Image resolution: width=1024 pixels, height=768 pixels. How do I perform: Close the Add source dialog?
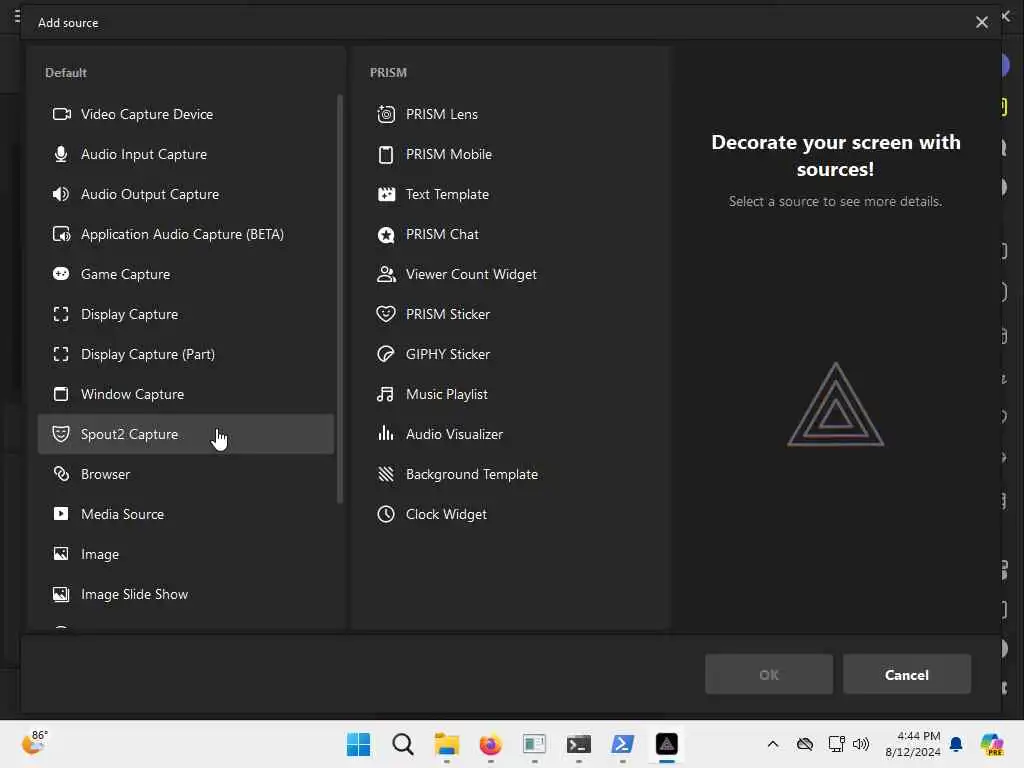(x=982, y=22)
